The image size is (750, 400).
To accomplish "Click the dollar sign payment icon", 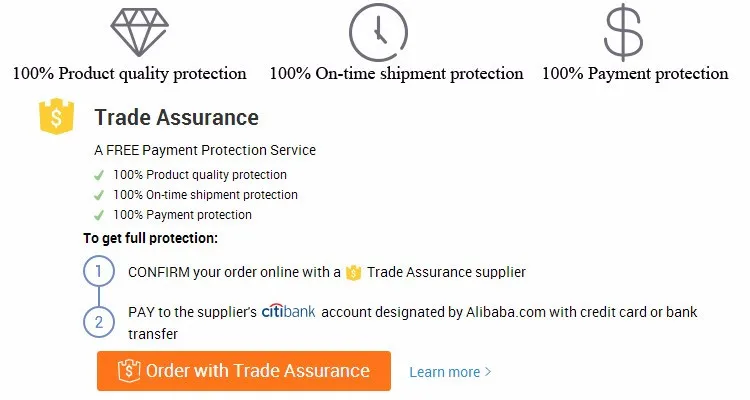I will pos(624,31).
